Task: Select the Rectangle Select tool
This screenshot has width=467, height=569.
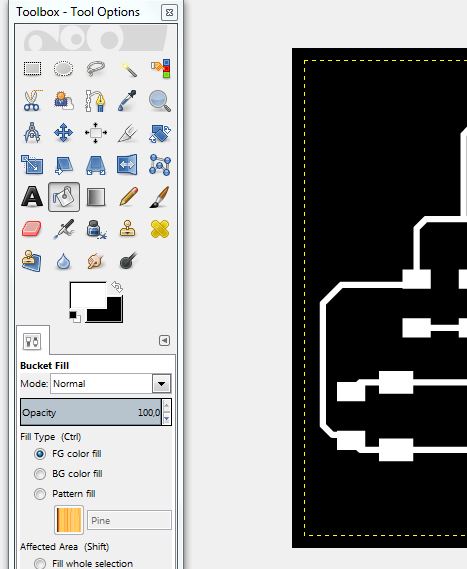Action: point(32,69)
